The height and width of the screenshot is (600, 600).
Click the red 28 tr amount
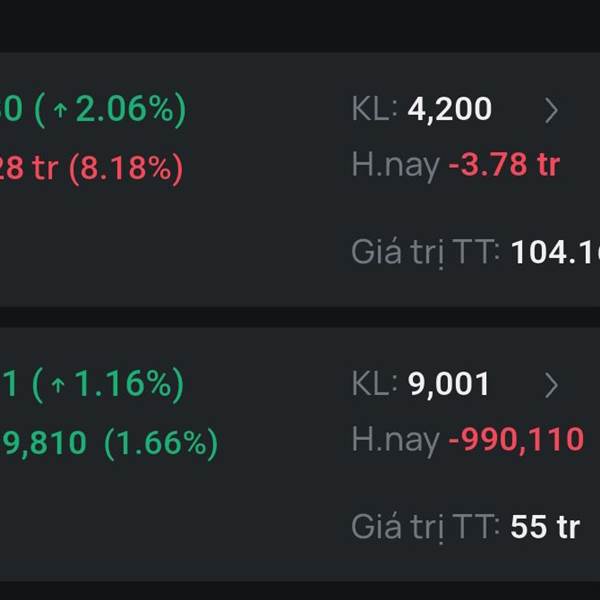click(30, 168)
